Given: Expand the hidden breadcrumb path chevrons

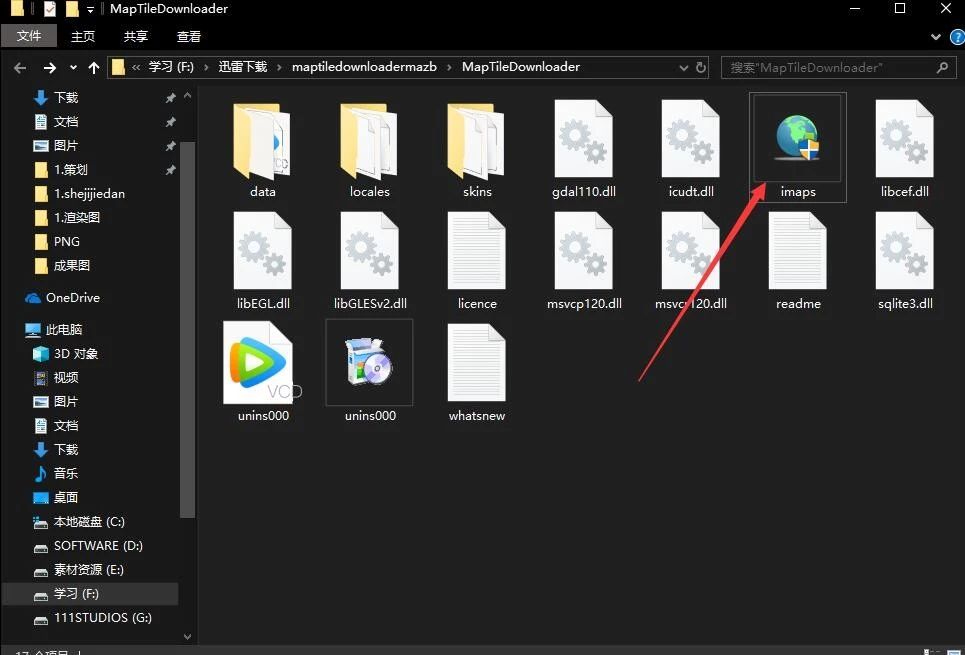Looking at the screenshot, I should [x=136, y=67].
